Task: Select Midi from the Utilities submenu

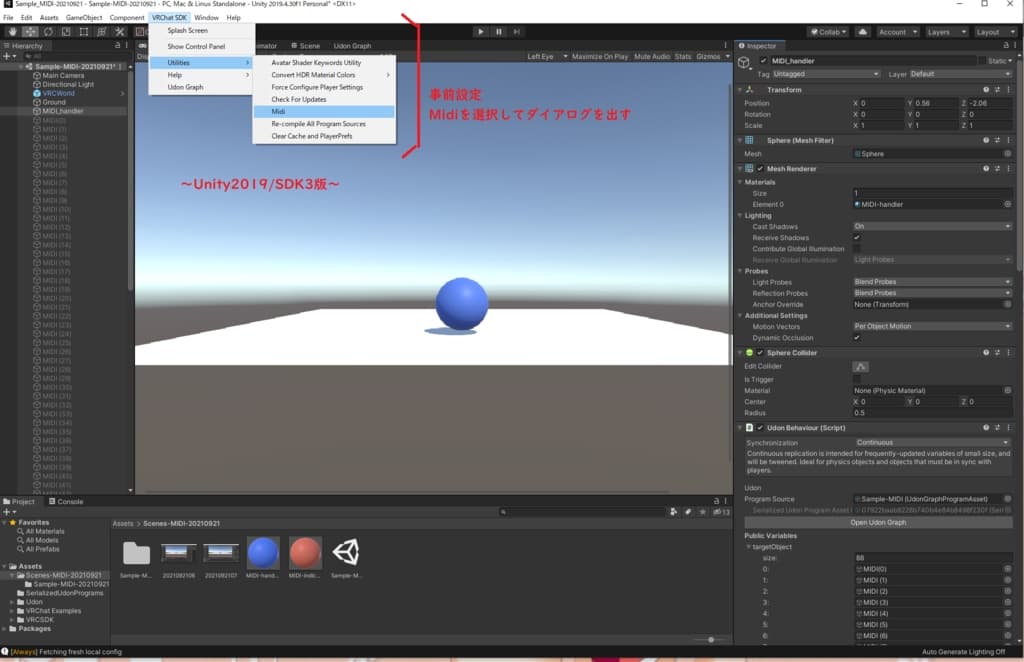Action: 279,112
